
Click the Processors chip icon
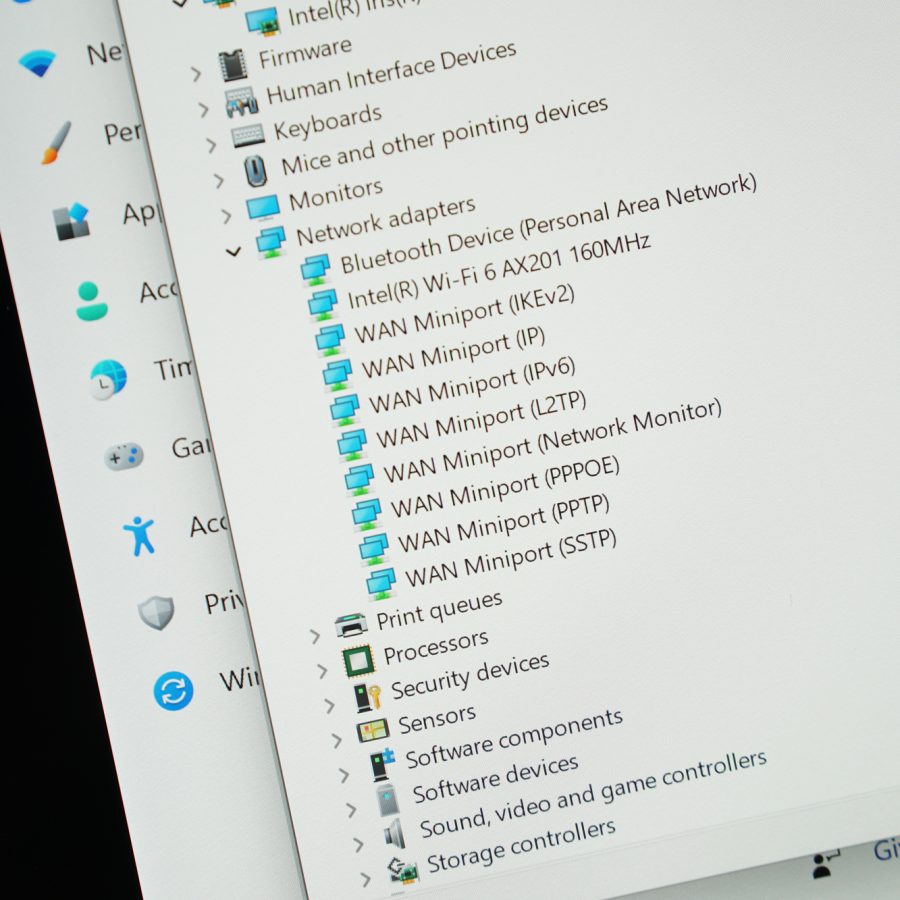point(358,661)
